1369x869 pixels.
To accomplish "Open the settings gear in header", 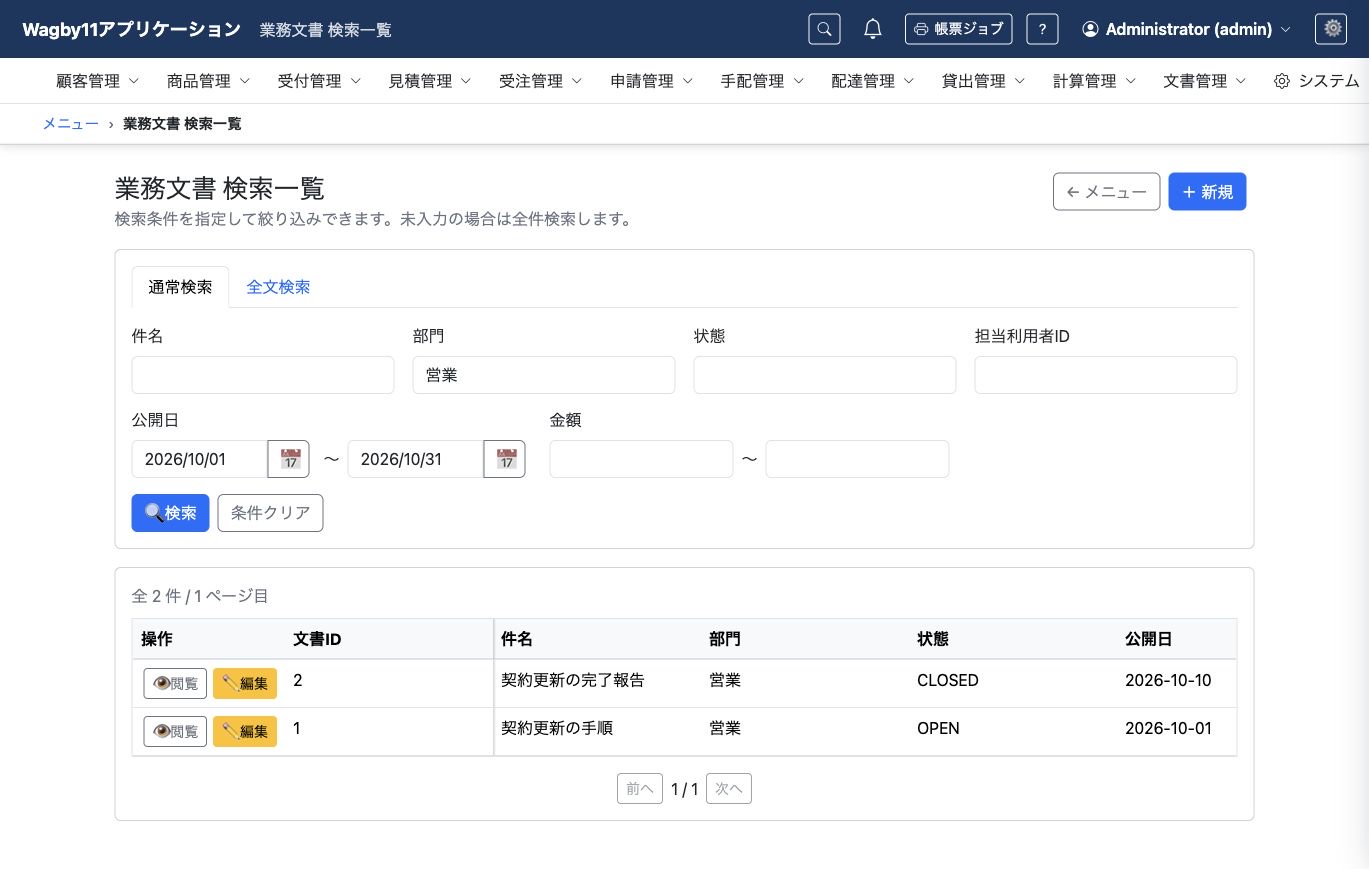I will [x=1332, y=29].
